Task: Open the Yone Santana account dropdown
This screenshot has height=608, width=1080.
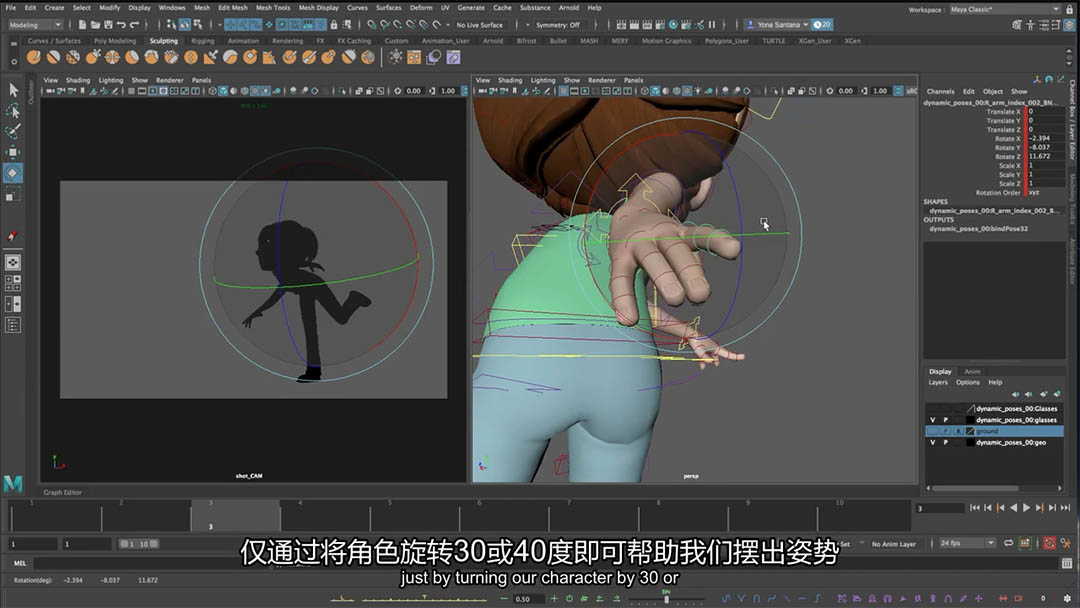Action: (778, 25)
